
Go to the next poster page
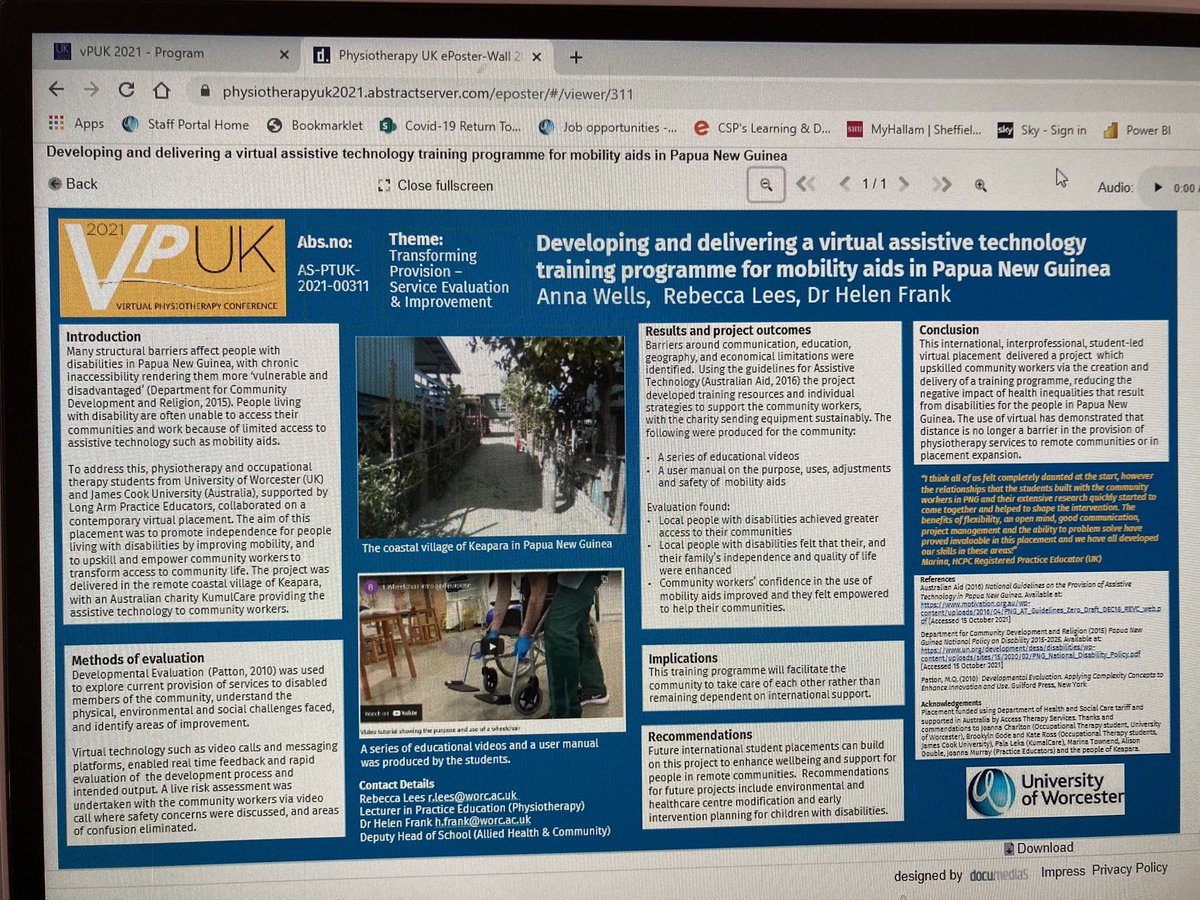904,184
